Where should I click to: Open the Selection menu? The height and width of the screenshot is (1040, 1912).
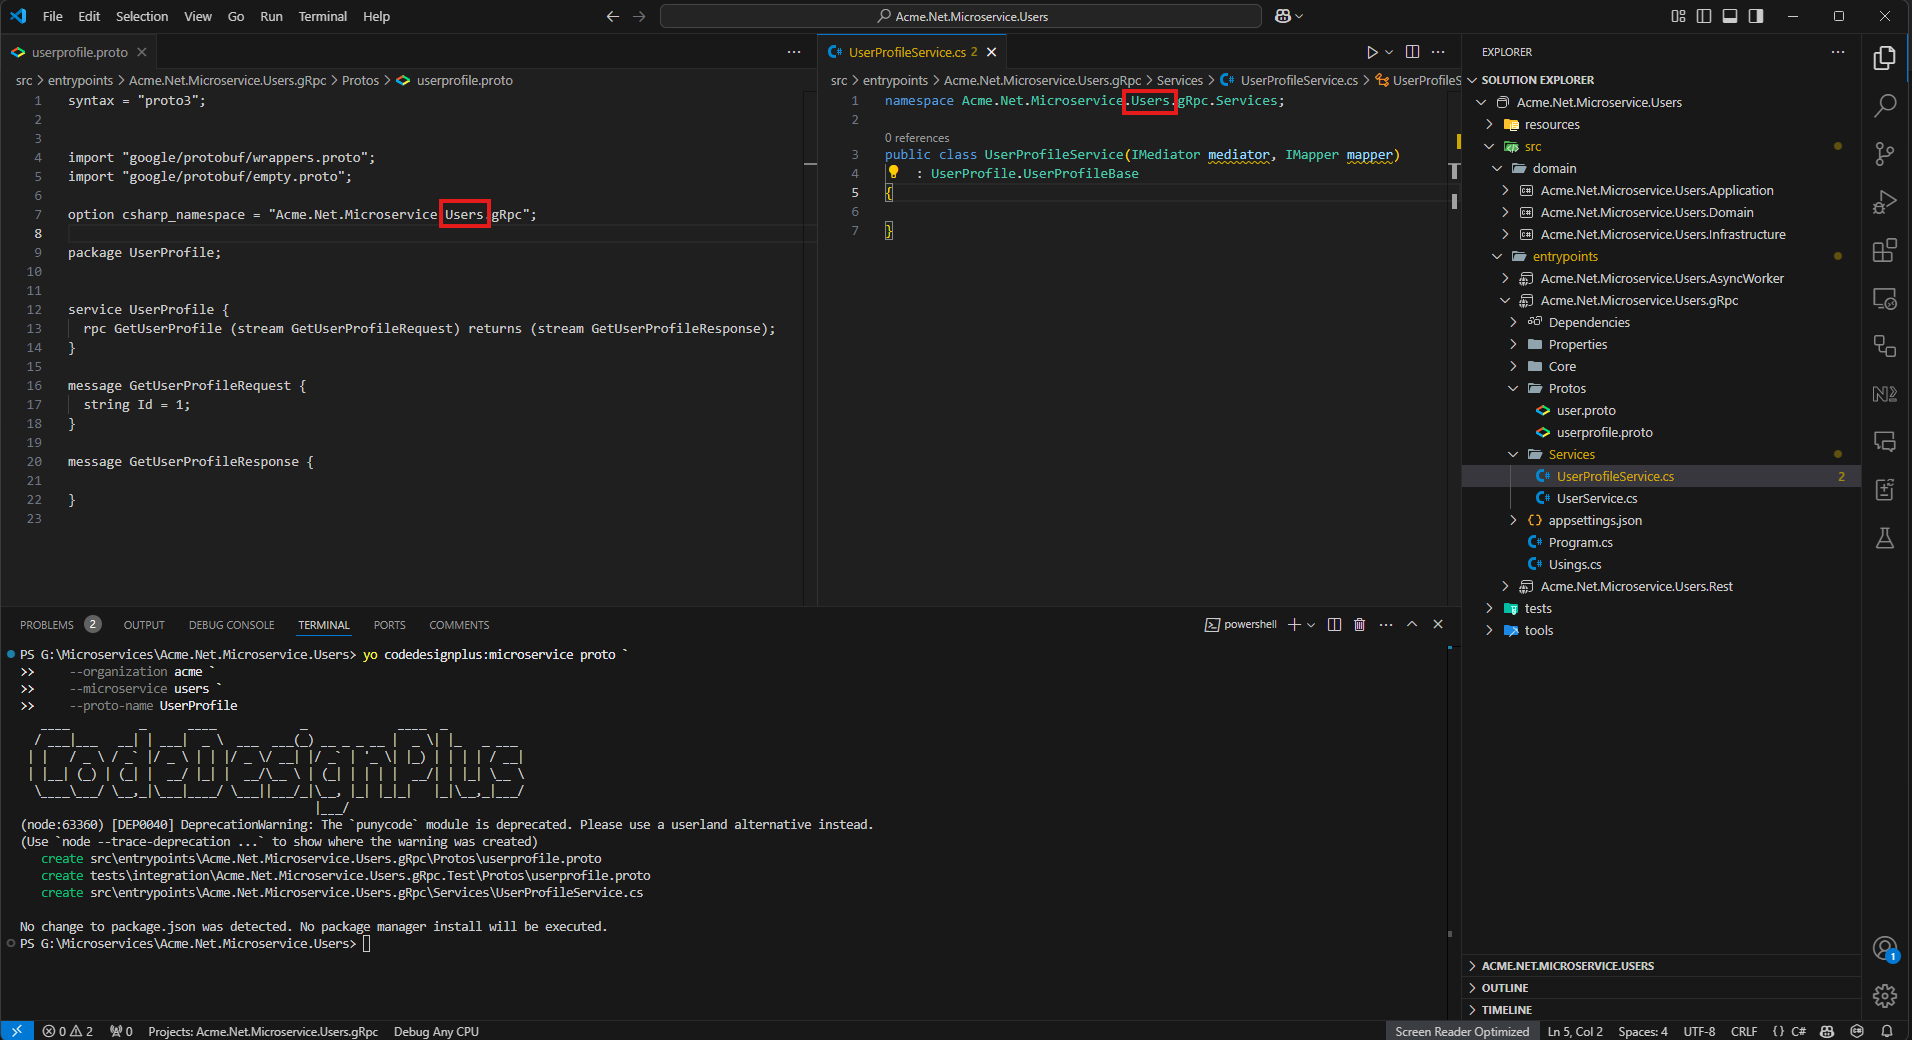(x=142, y=16)
